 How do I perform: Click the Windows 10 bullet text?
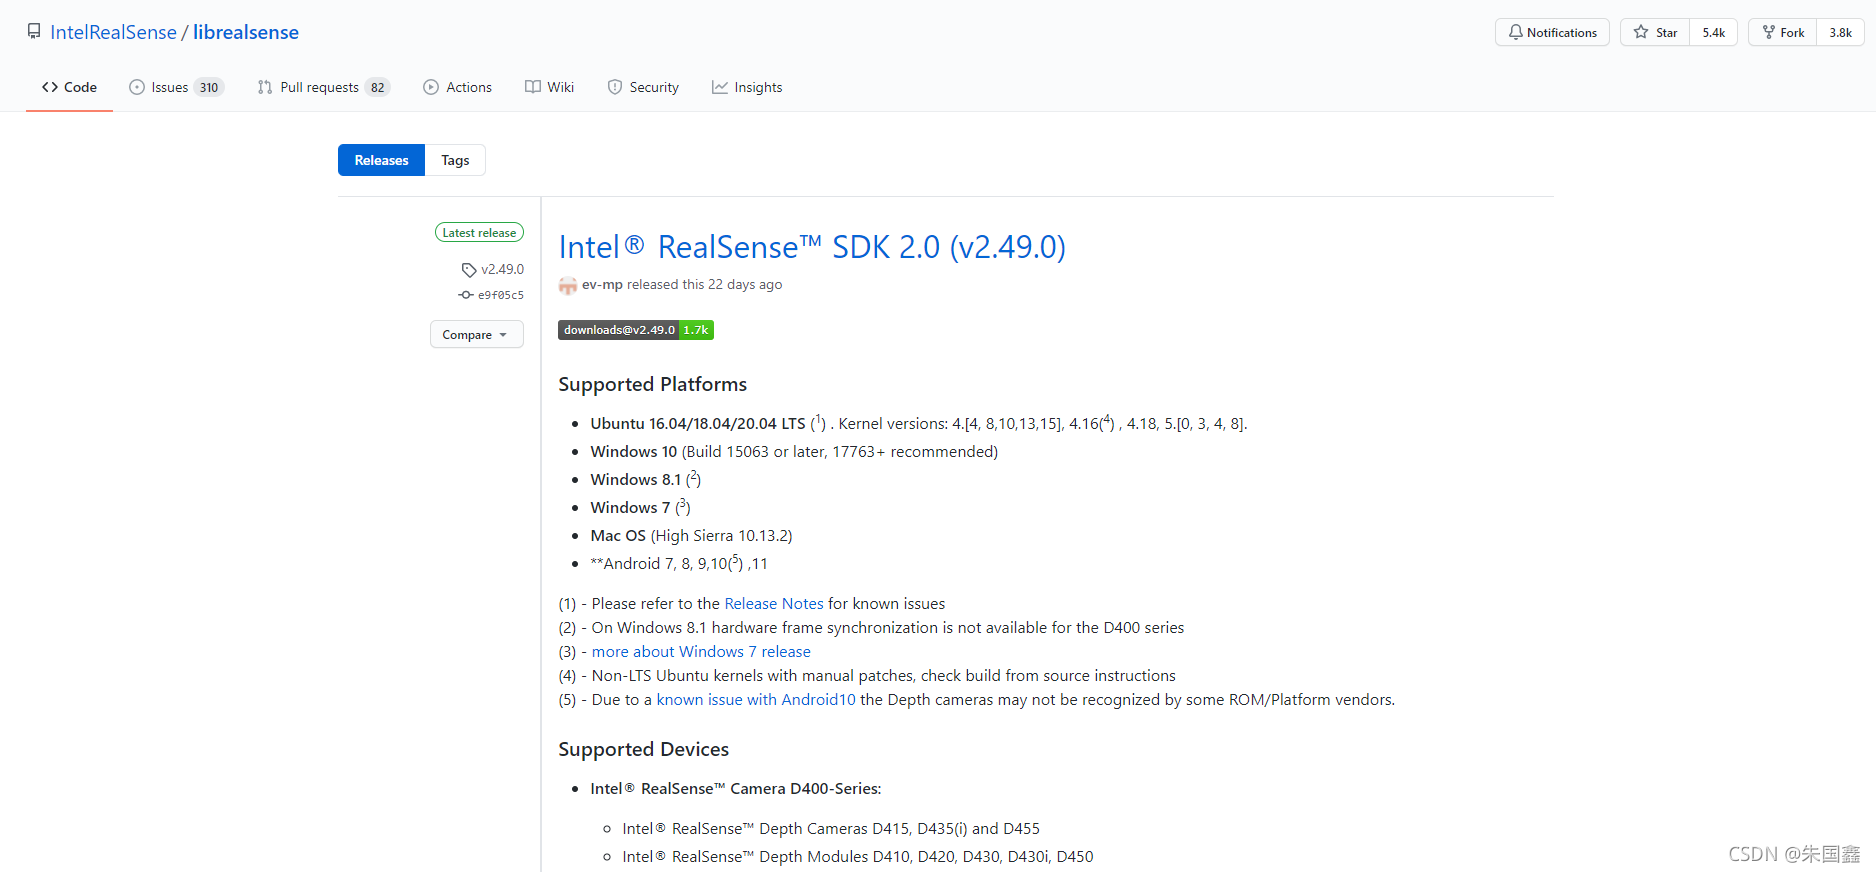click(x=794, y=451)
